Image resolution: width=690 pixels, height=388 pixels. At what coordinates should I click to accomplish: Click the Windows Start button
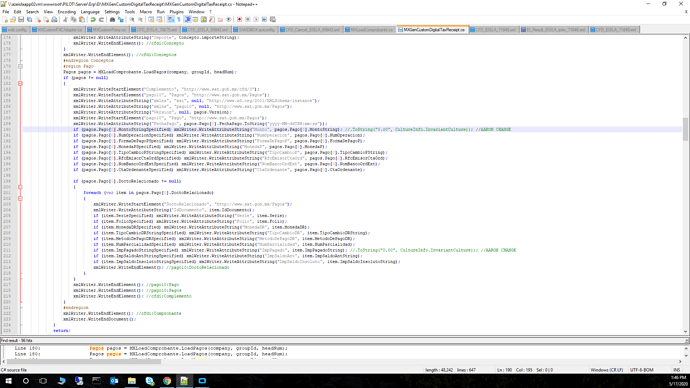(x=8, y=381)
